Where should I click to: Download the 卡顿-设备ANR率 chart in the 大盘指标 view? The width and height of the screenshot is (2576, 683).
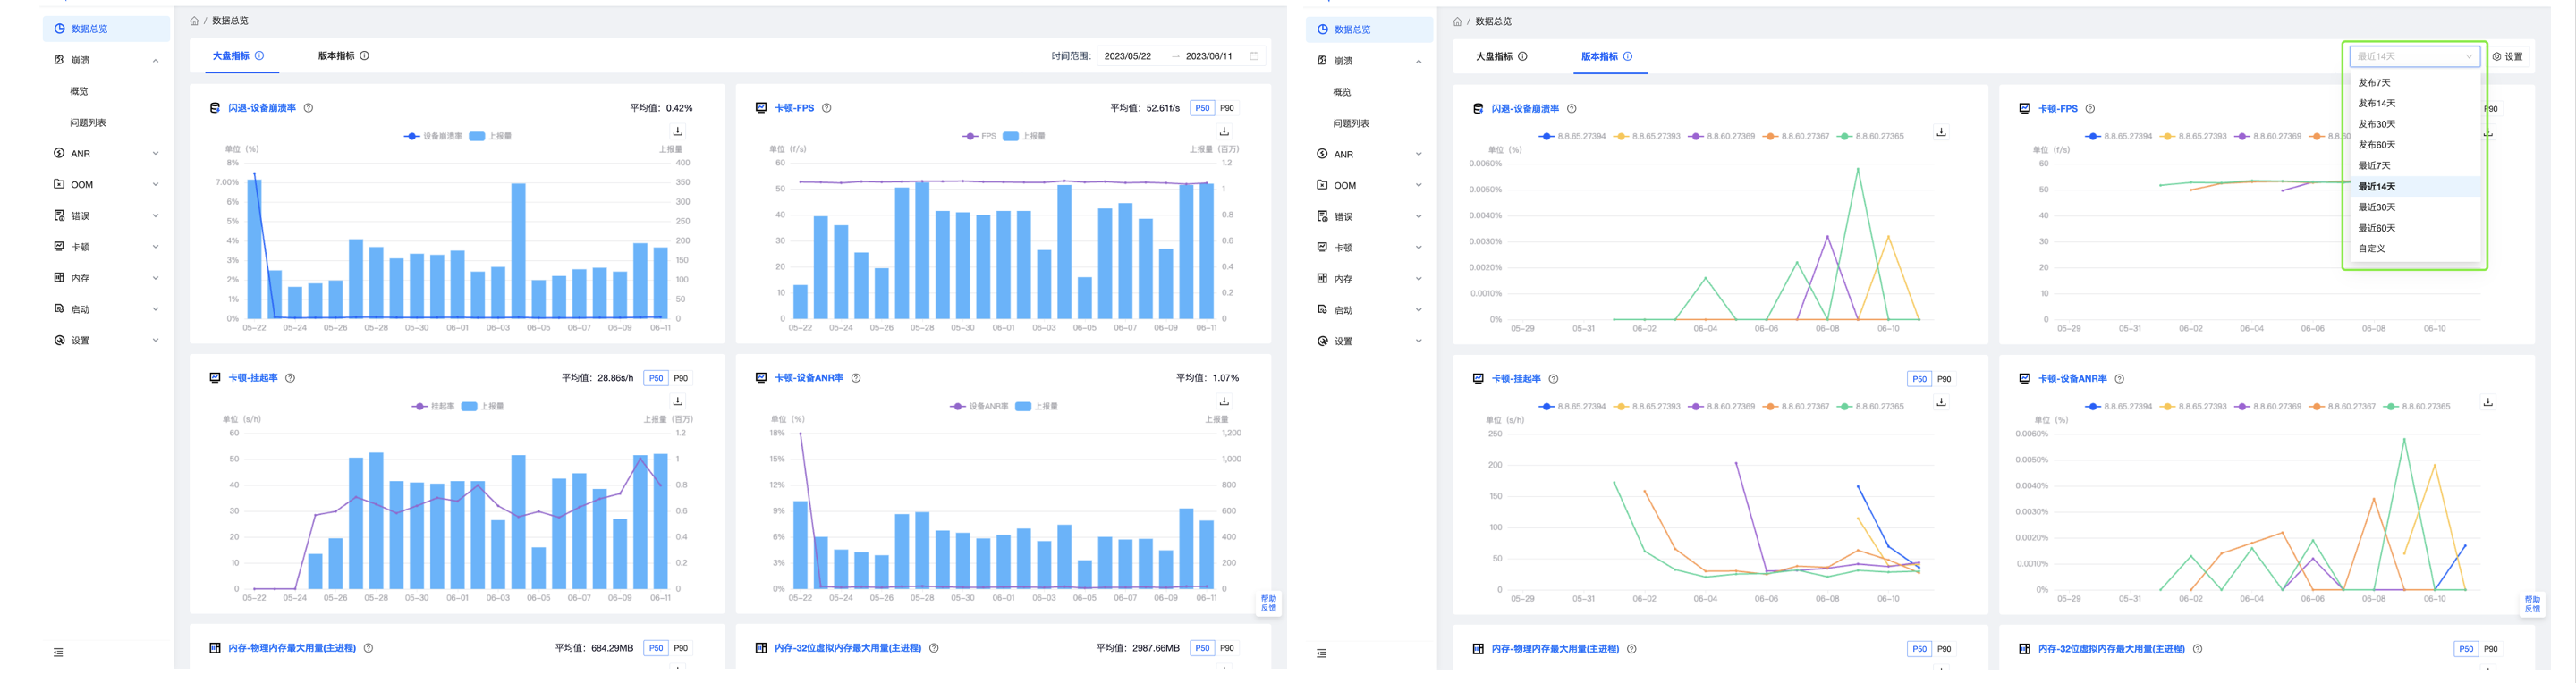tap(1224, 401)
